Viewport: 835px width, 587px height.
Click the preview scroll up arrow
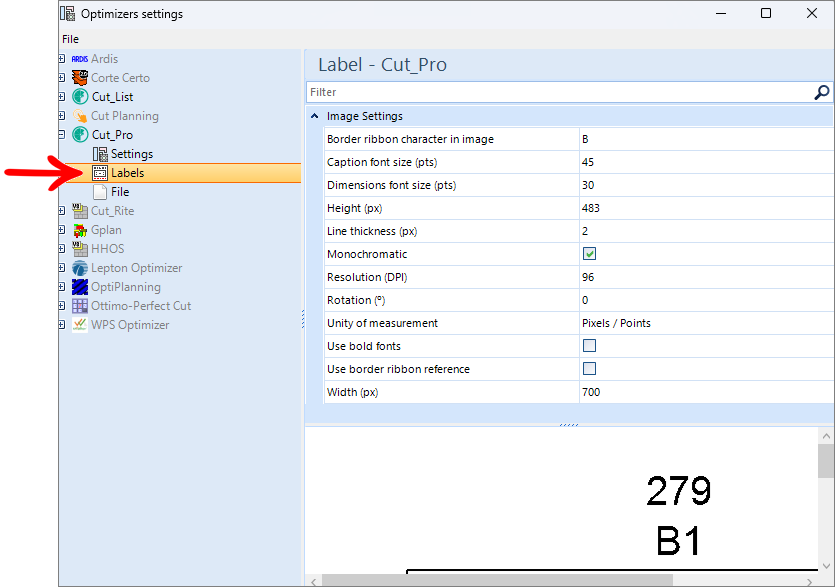(826, 436)
